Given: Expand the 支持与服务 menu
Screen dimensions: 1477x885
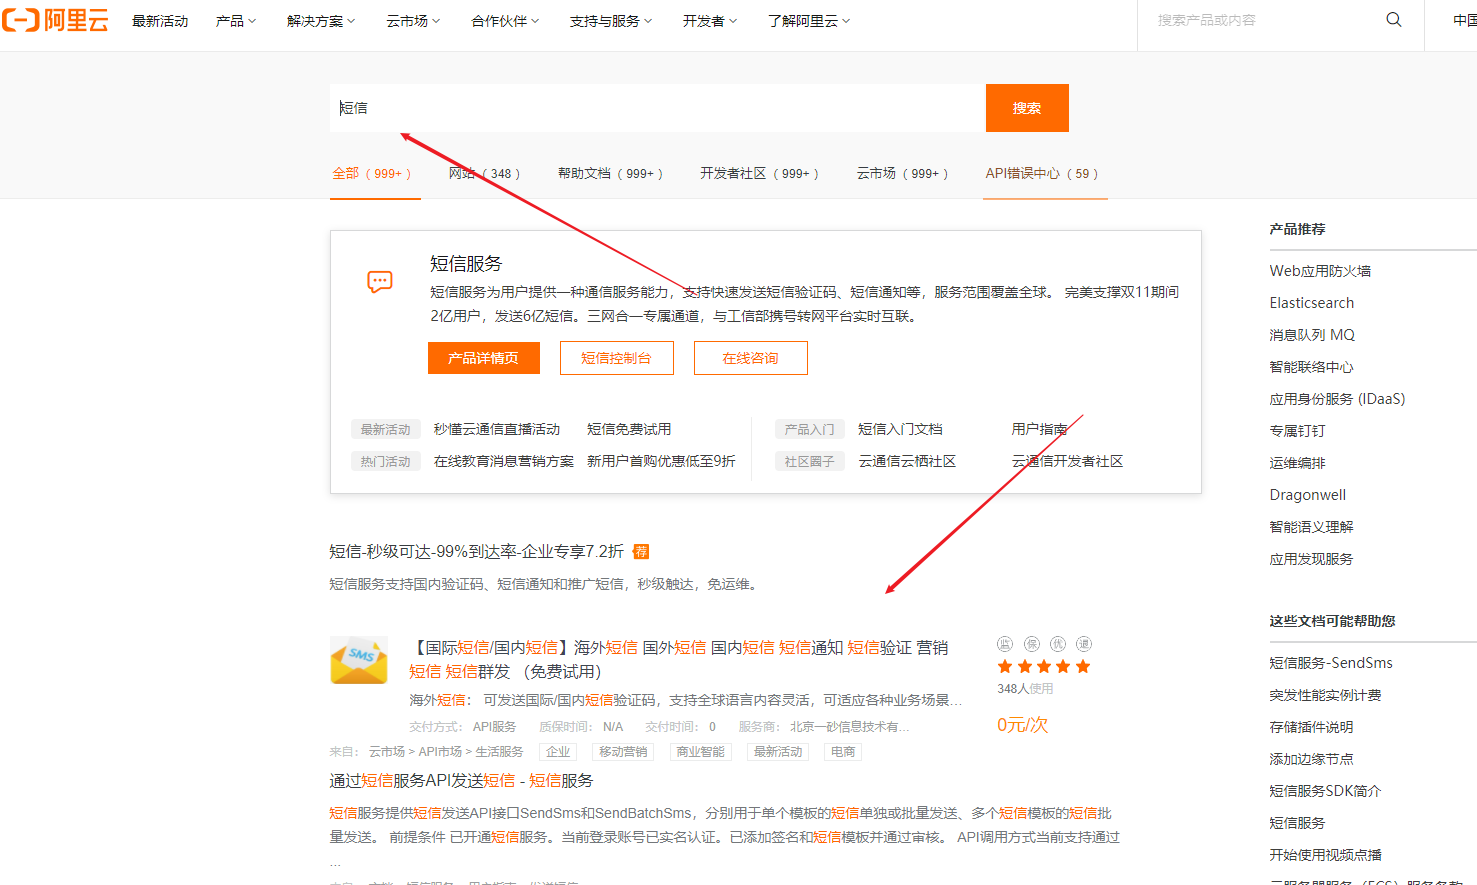Looking at the screenshot, I should pyautogui.click(x=611, y=21).
